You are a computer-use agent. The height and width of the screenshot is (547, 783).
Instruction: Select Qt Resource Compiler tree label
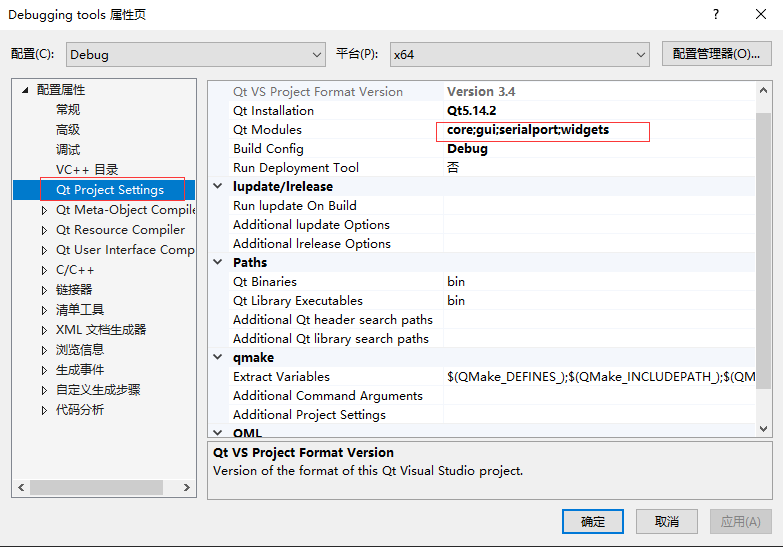[120, 230]
